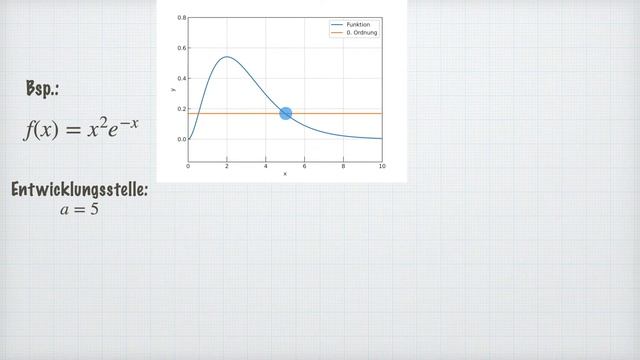Click the x-axis tick value 2
This screenshot has width=640, height=360.
pyautogui.click(x=227, y=166)
